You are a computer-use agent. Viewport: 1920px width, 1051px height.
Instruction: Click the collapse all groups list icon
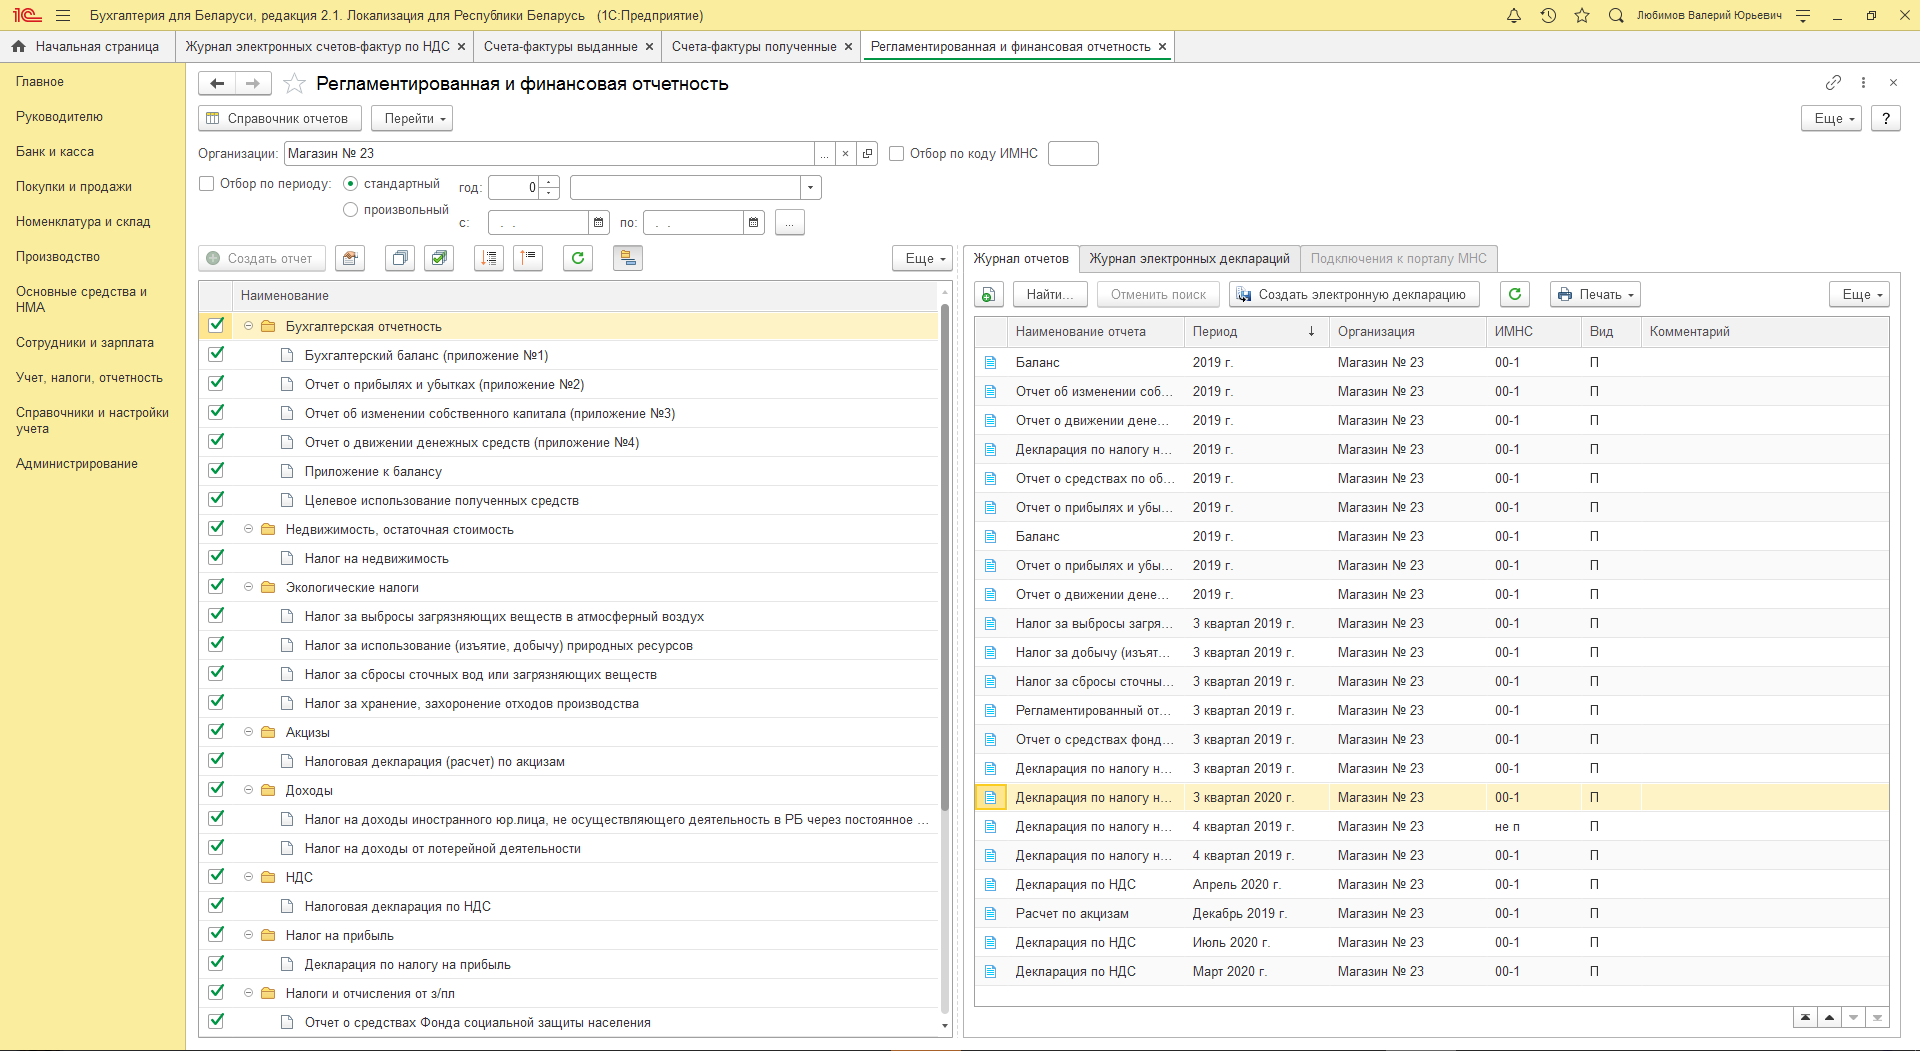(528, 258)
